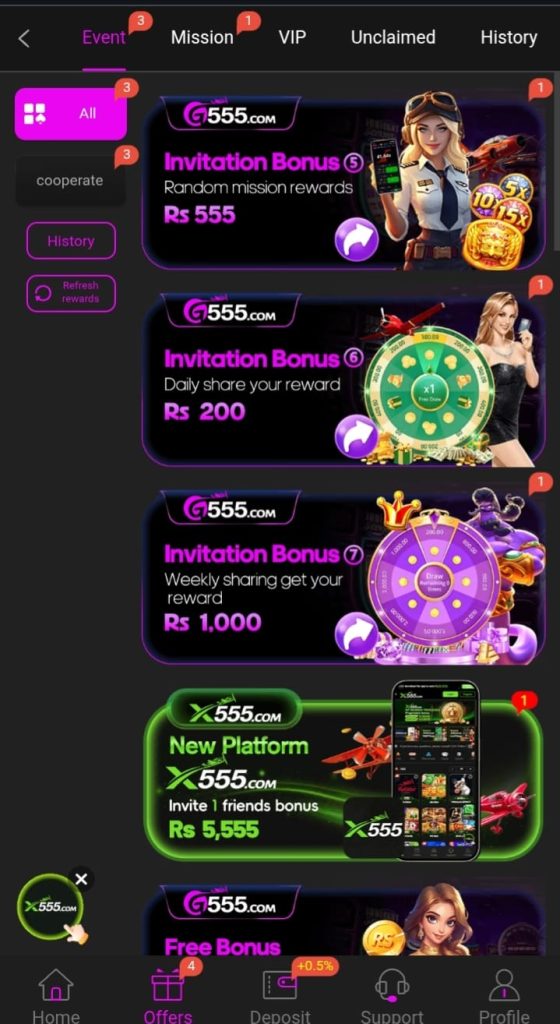Click the sidebar History button
Image resolution: width=560 pixels, height=1024 pixels.
70,241
